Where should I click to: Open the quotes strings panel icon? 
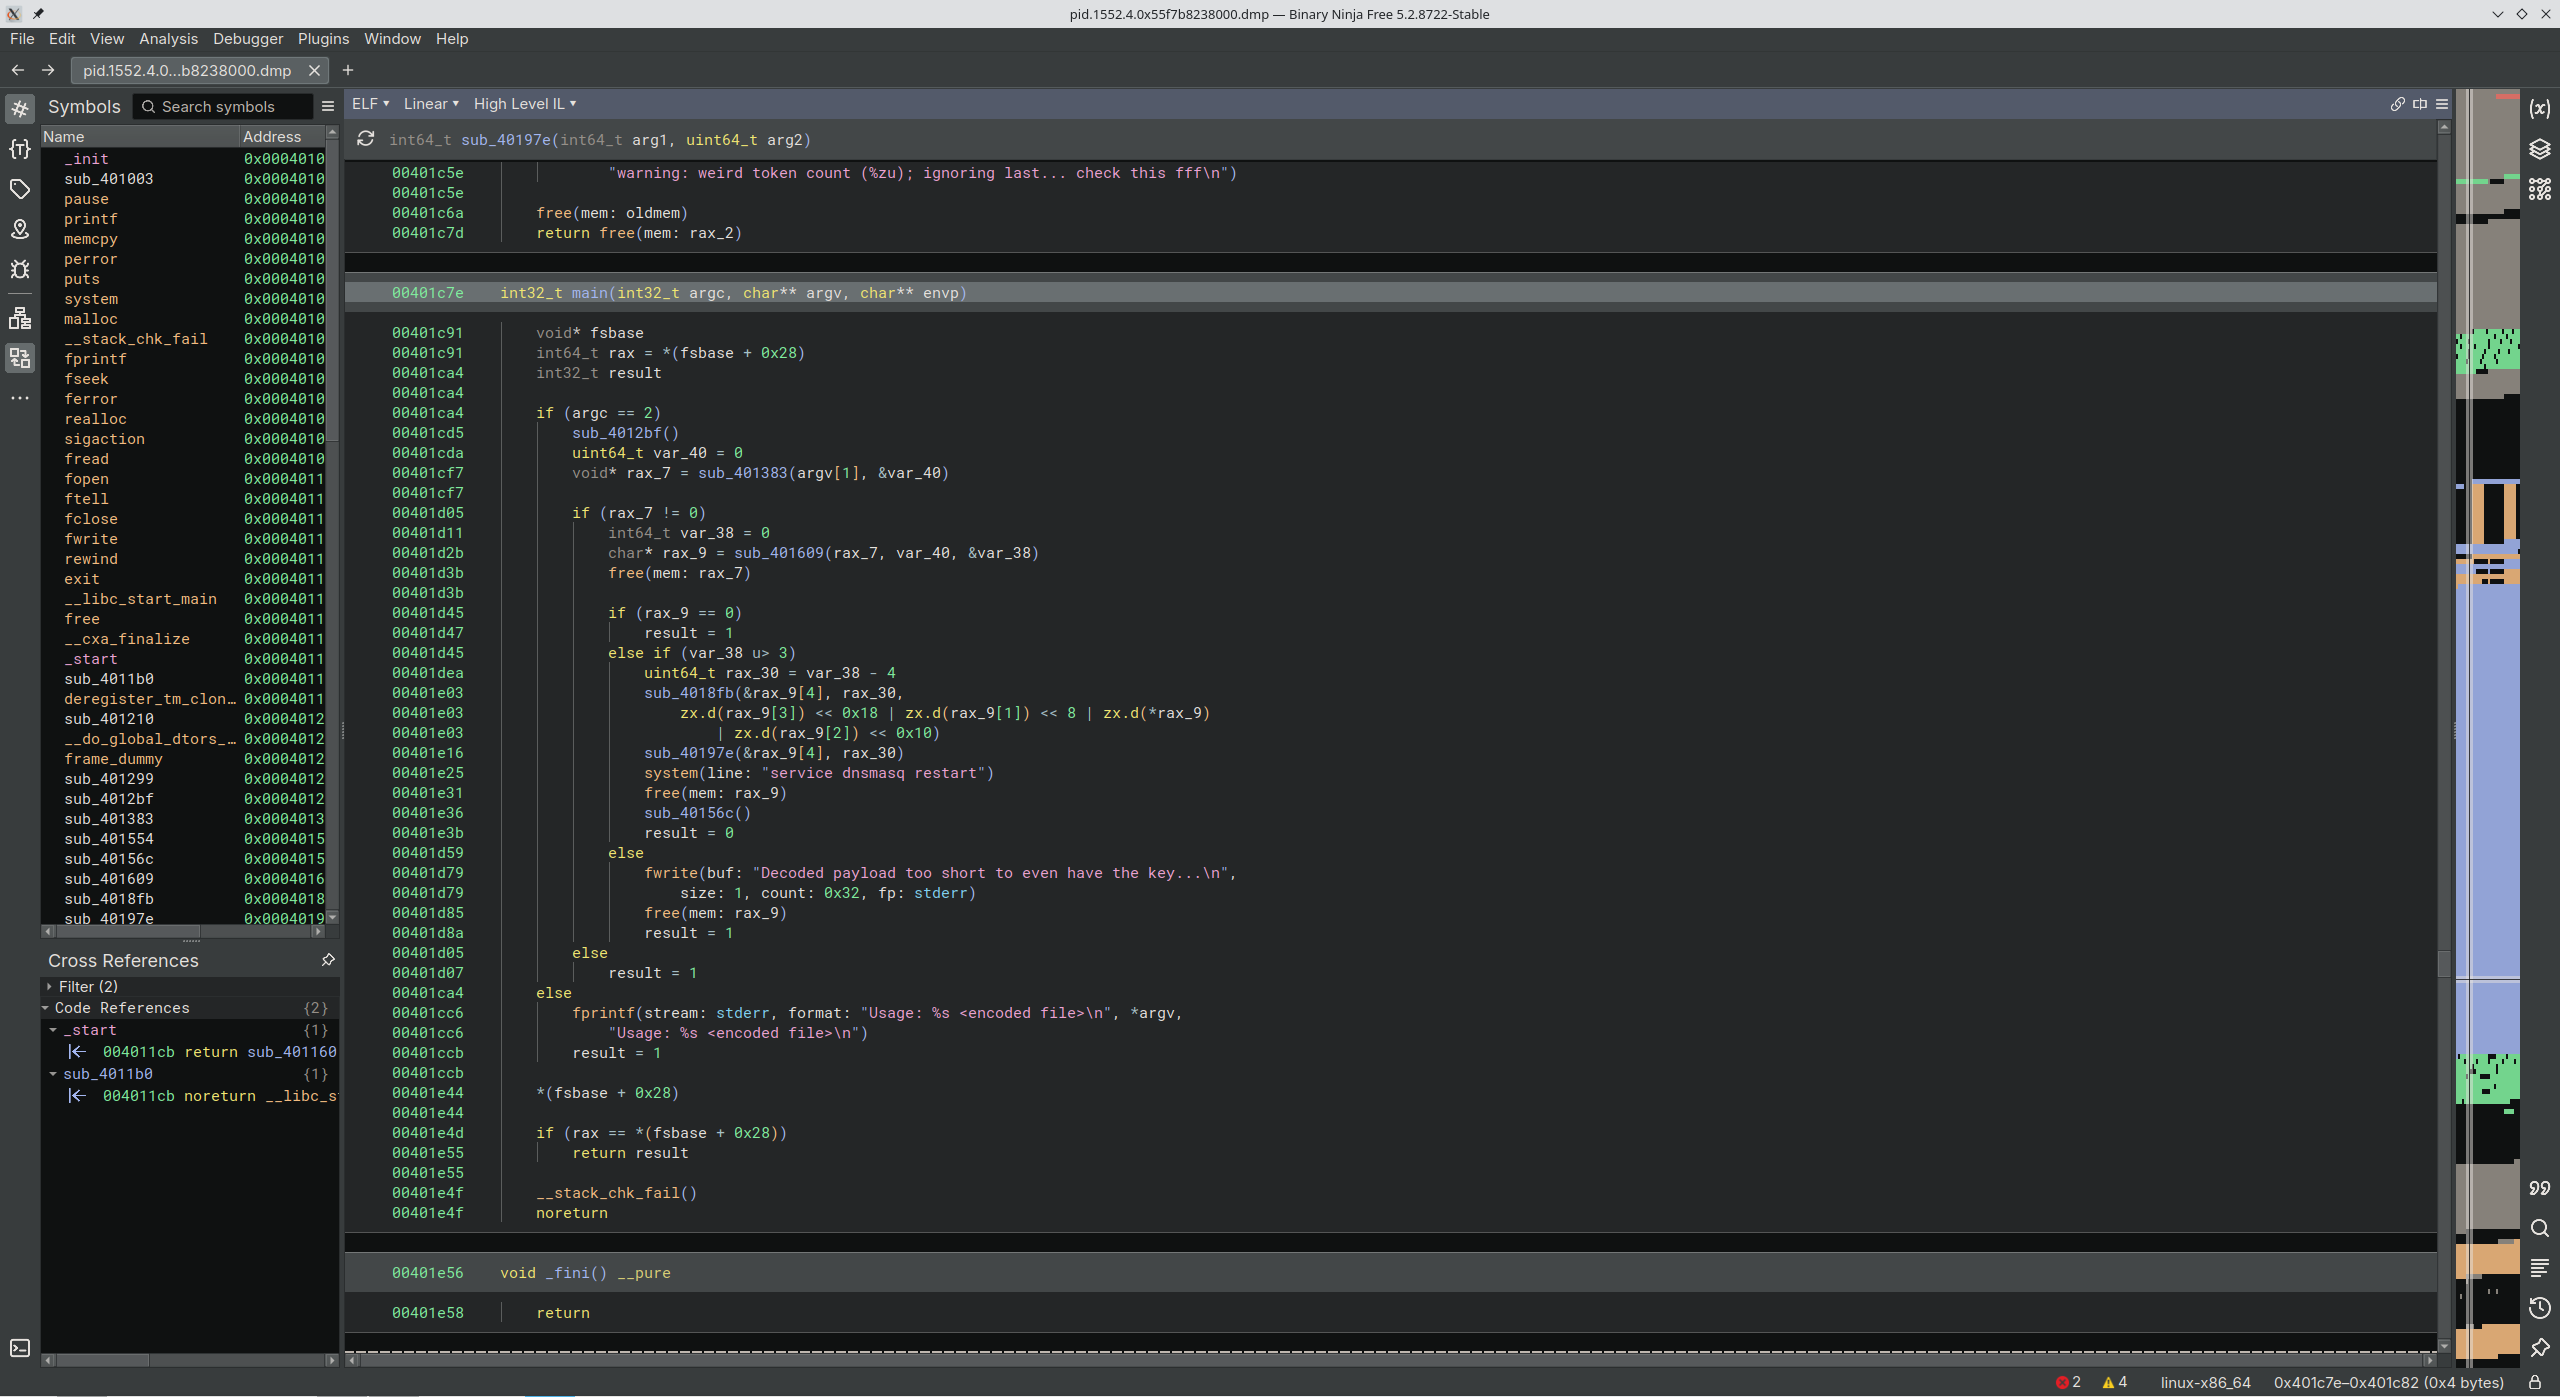(x=2540, y=1188)
